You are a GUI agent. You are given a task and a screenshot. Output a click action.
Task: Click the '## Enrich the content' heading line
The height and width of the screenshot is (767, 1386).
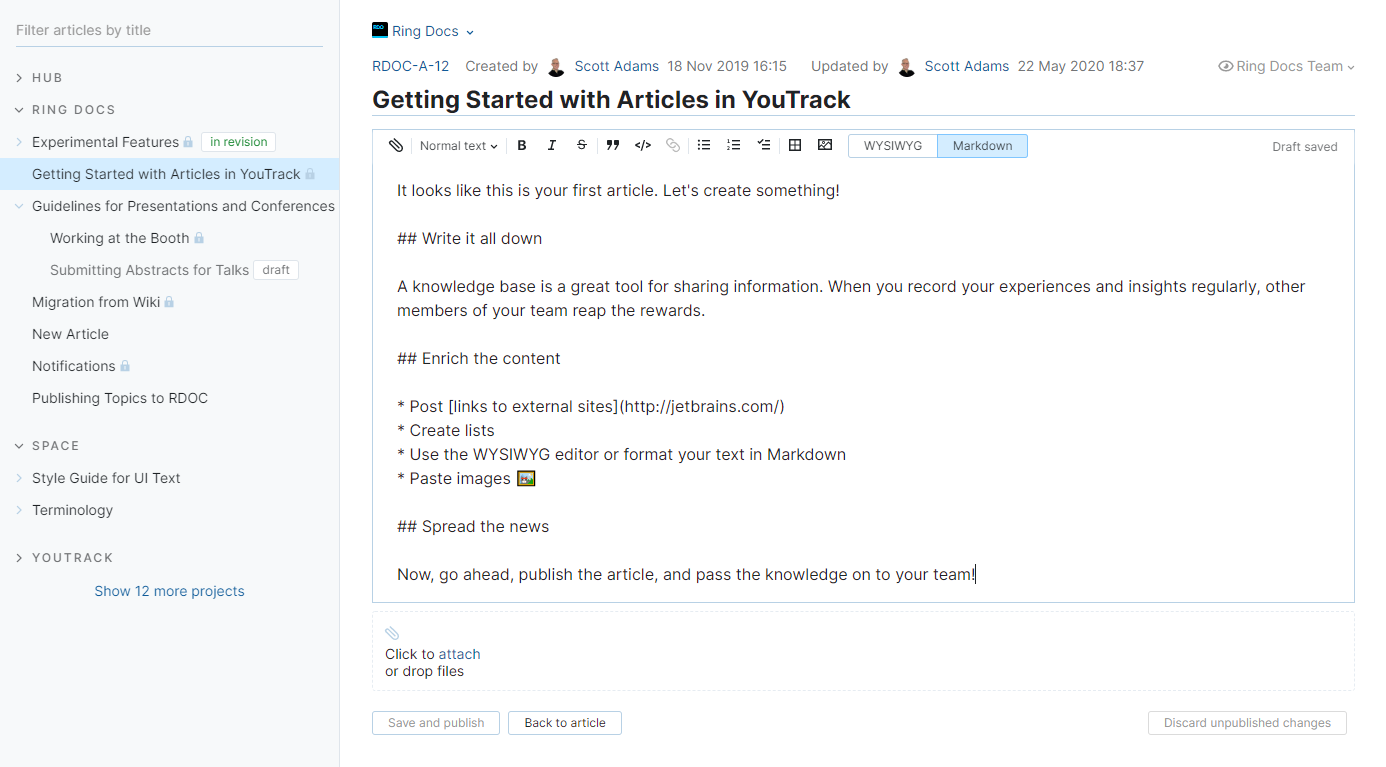[x=478, y=358]
